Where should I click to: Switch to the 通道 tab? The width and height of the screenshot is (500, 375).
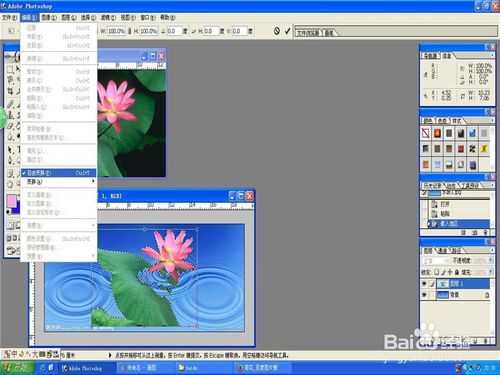click(442, 250)
